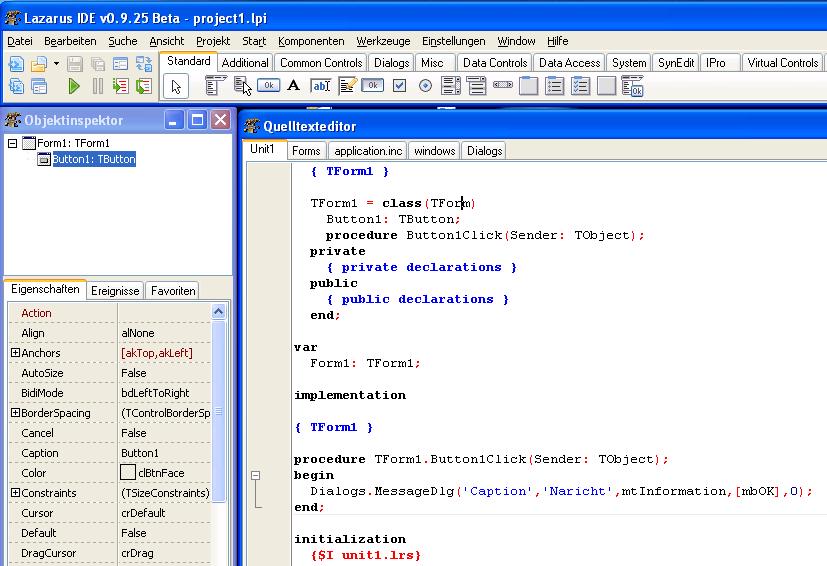Switch to the Ereignisse tab

(115, 291)
